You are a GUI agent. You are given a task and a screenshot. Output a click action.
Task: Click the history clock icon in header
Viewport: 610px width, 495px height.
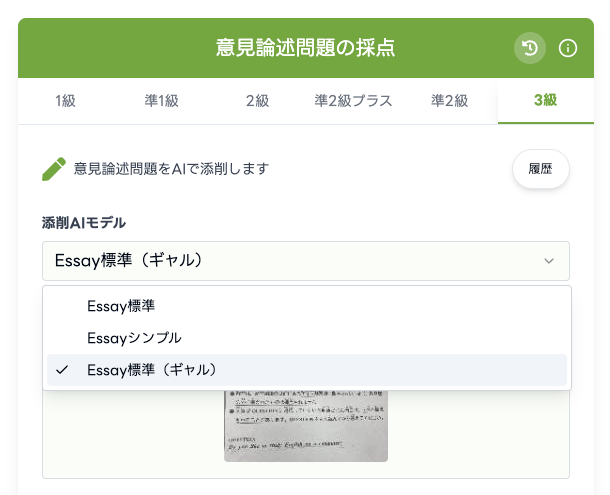(x=530, y=47)
